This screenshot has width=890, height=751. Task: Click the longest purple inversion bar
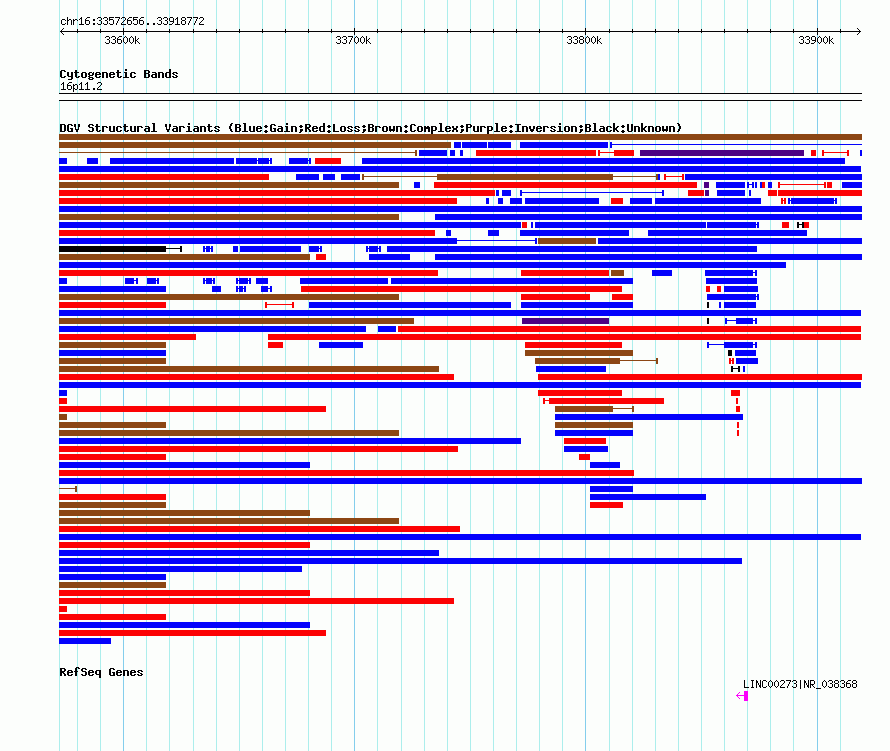[x=721, y=153]
